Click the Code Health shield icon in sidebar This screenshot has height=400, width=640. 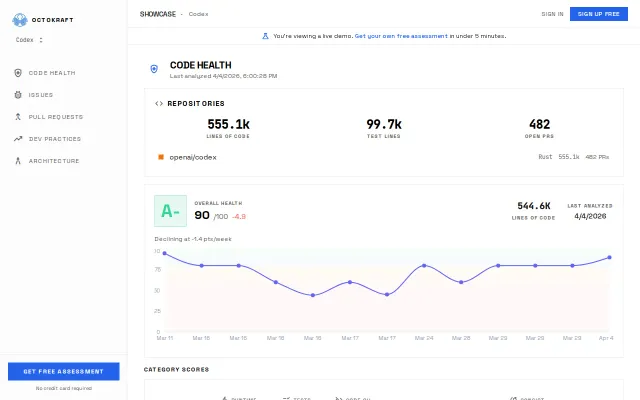[x=18, y=73]
